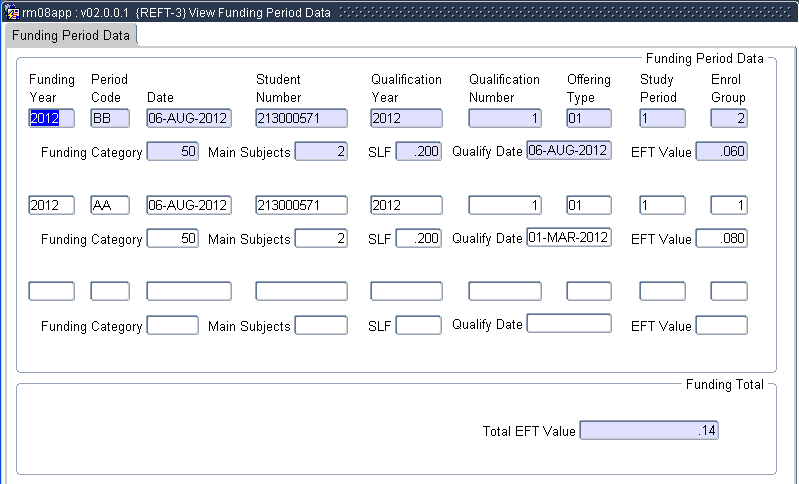This screenshot has height=484, width=799.
Task: Select the EFT Value field showing .060
Action: [721, 152]
